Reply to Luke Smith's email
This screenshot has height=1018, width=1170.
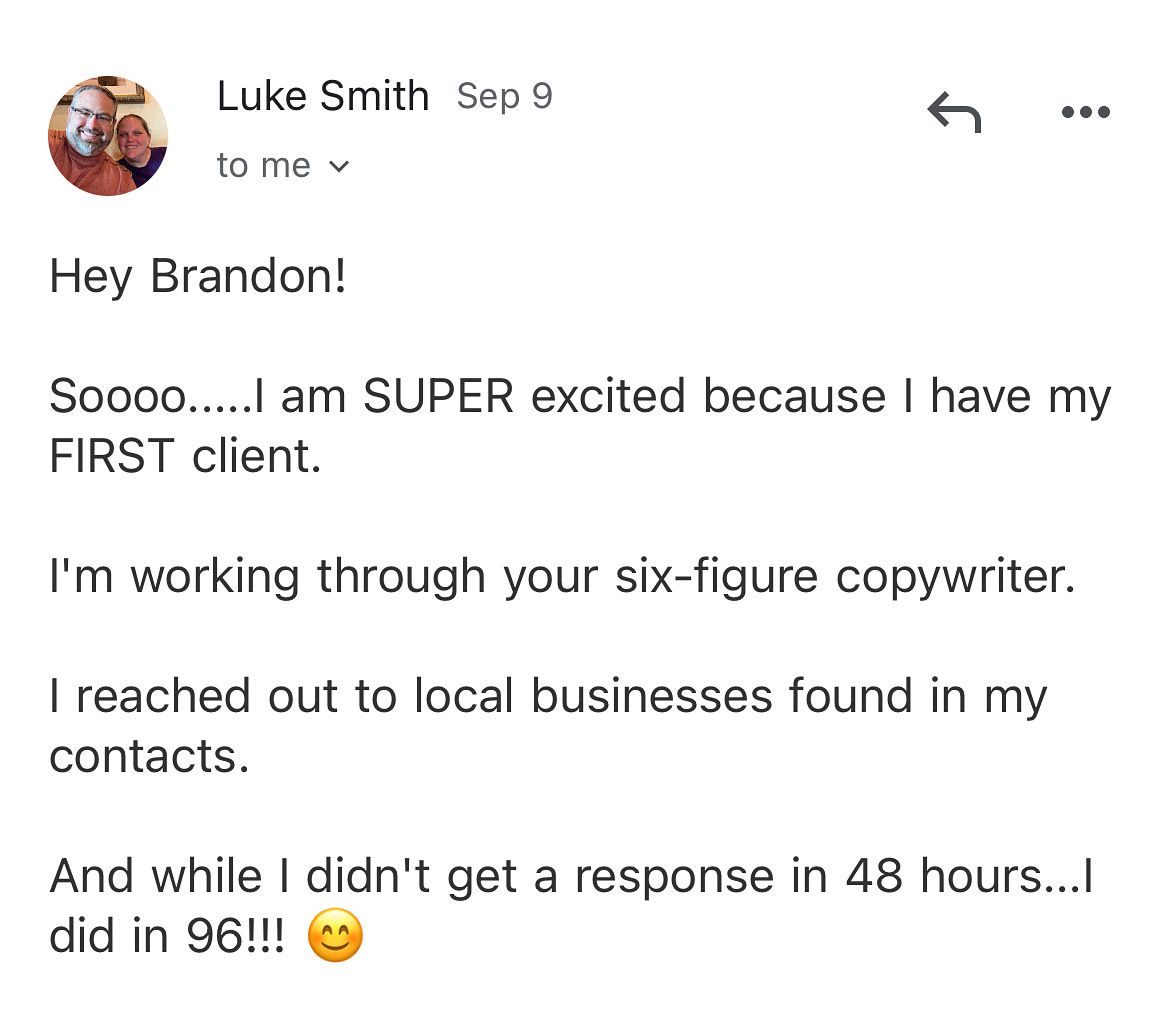click(x=954, y=112)
